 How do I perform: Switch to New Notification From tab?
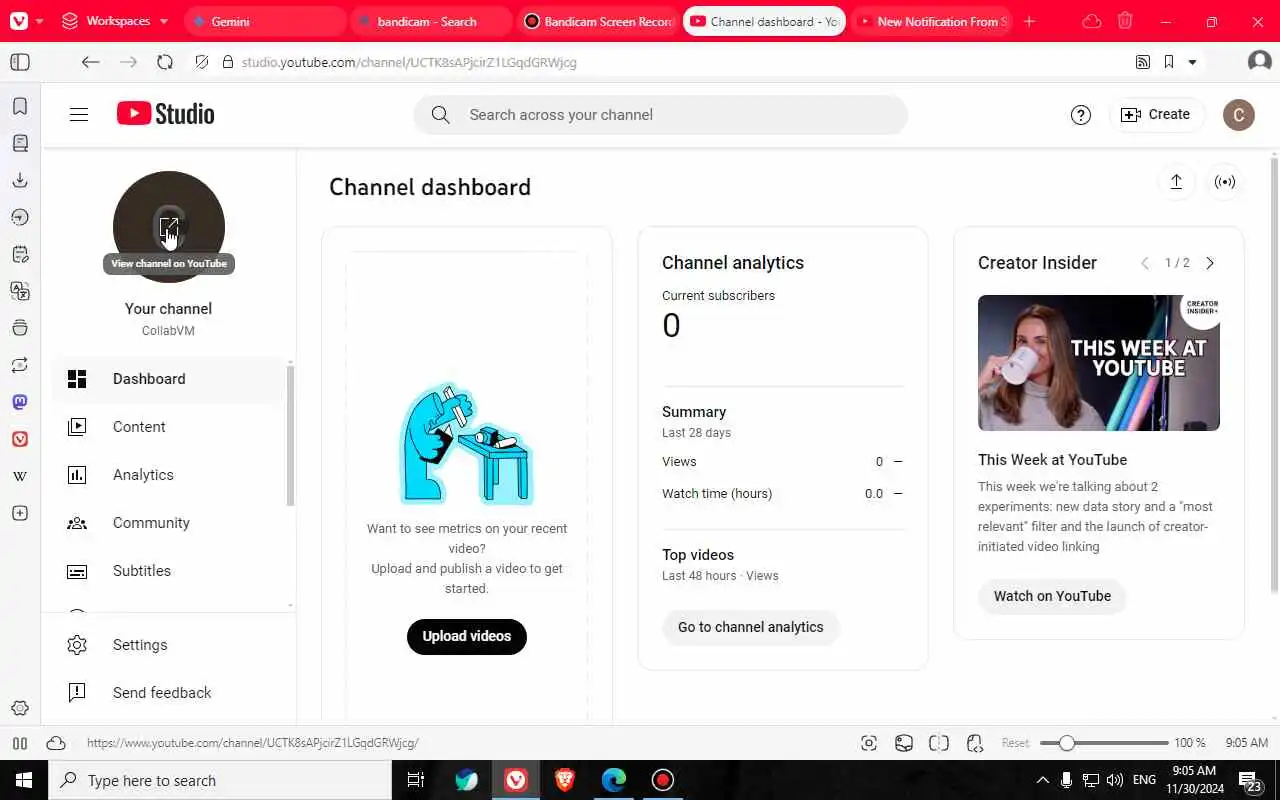click(x=930, y=21)
